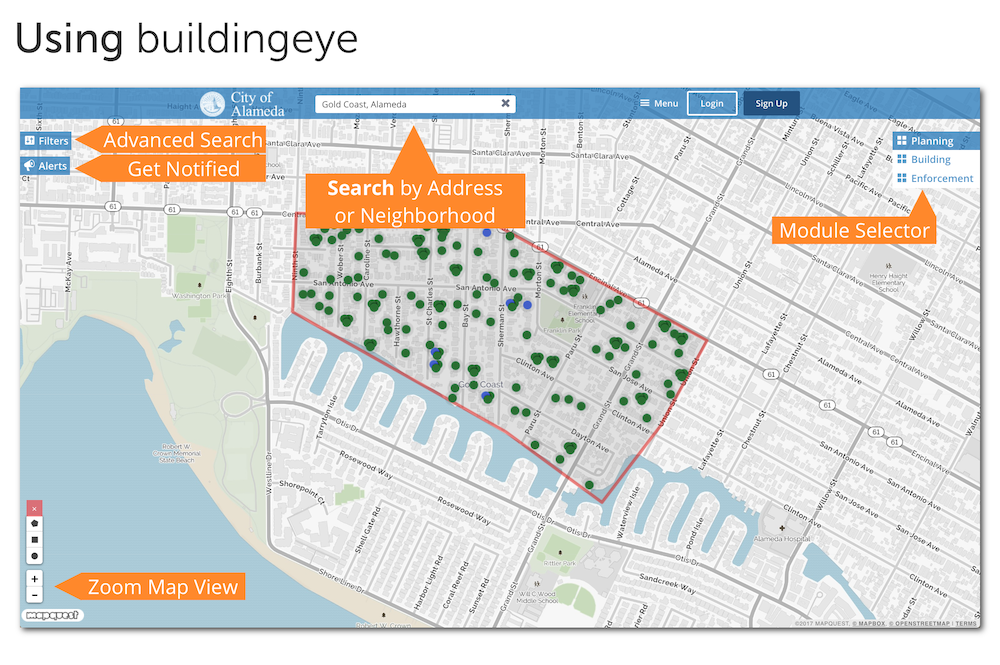Select the square drawing tool
The image size is (1000, 665).
tap(34, 540)
